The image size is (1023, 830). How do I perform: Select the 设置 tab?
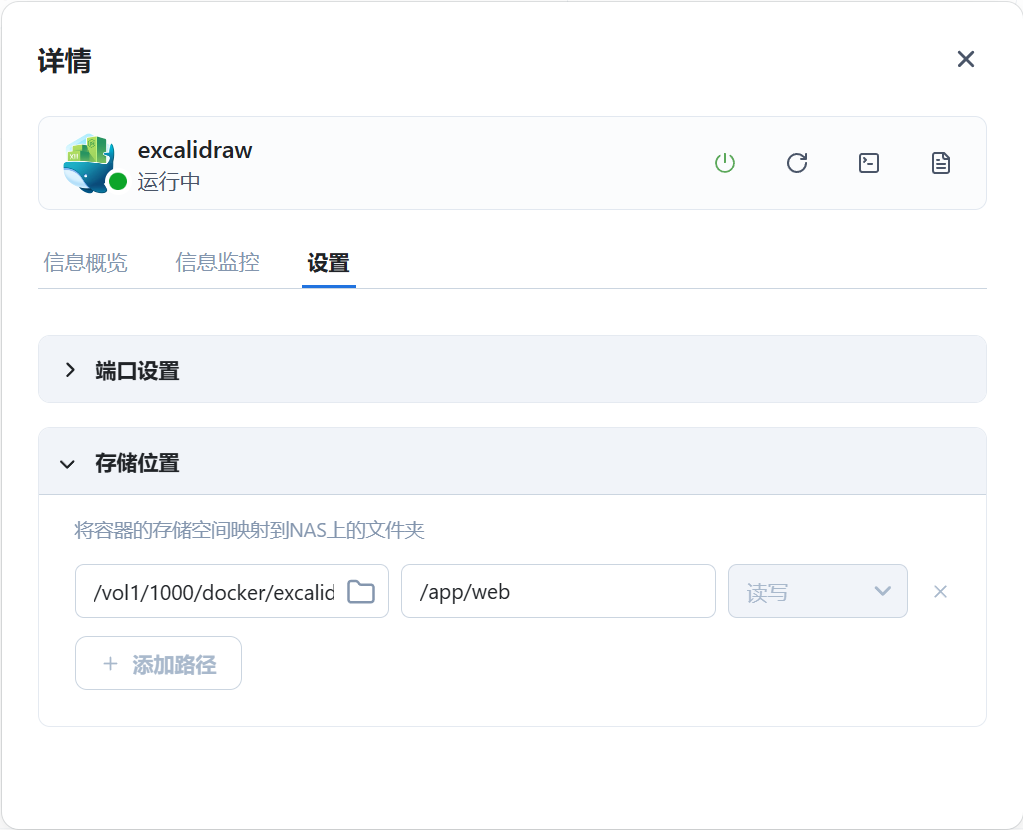pos(328,263)
